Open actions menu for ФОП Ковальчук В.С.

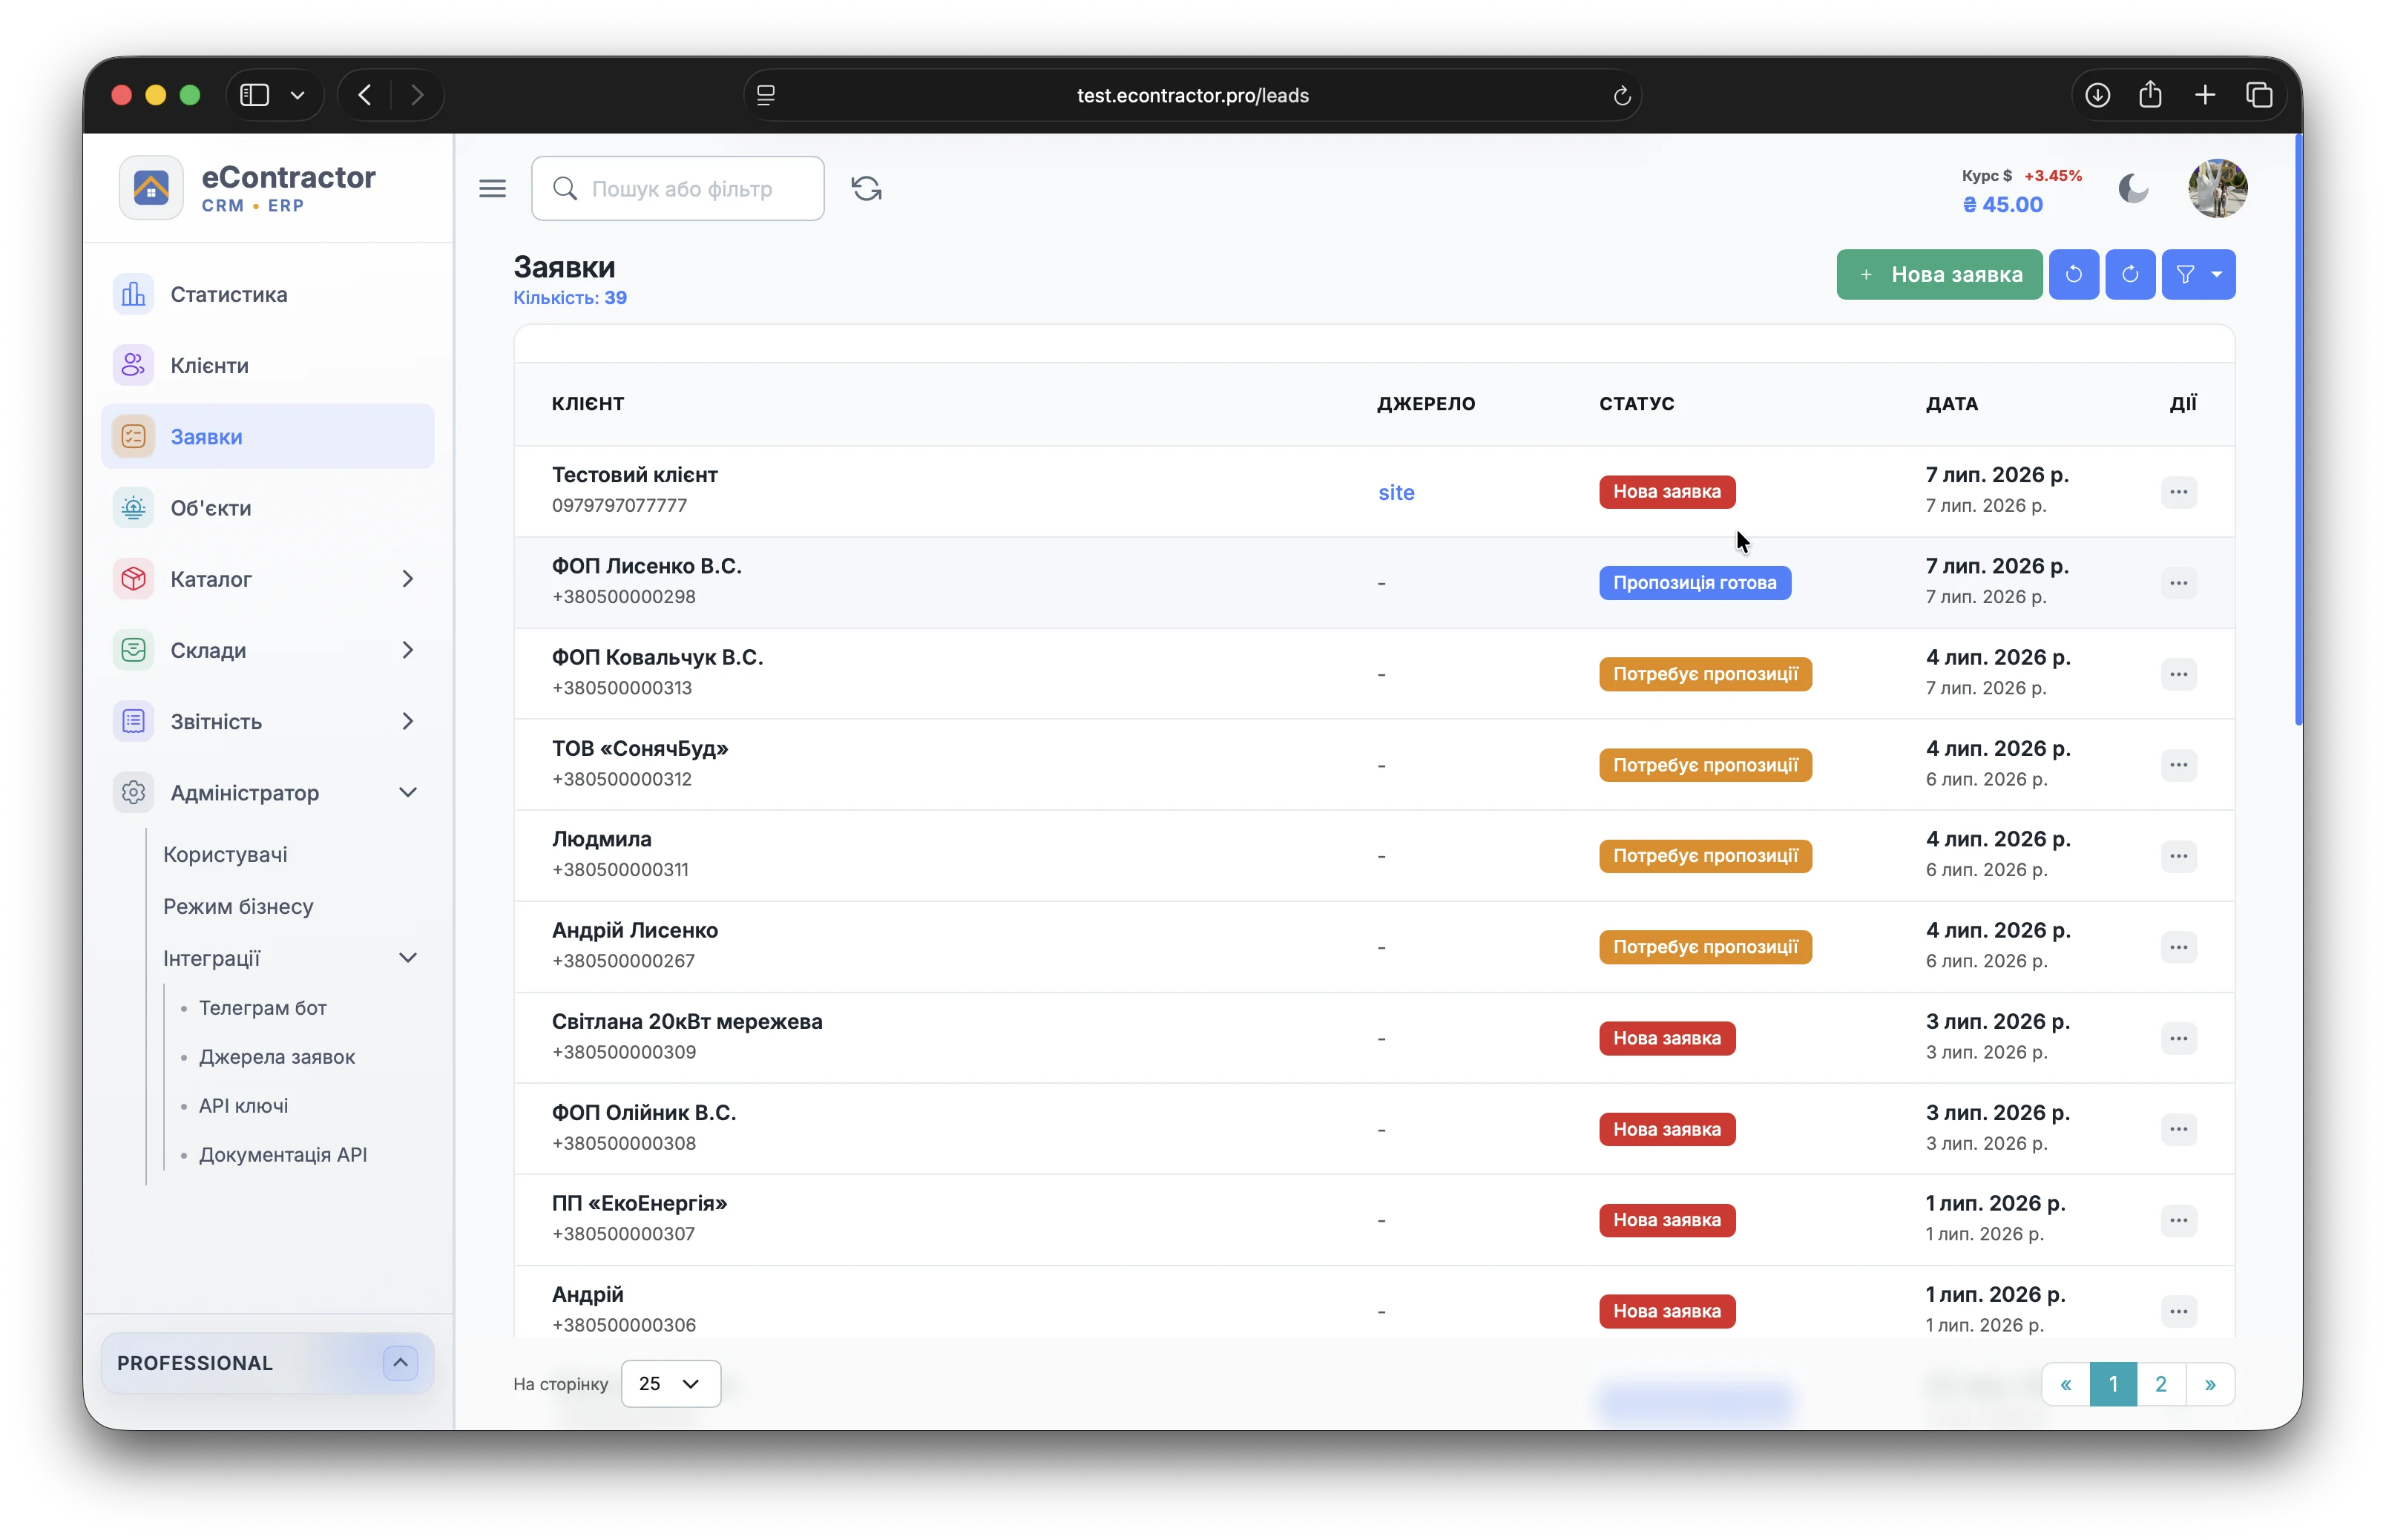[2178, 673]
